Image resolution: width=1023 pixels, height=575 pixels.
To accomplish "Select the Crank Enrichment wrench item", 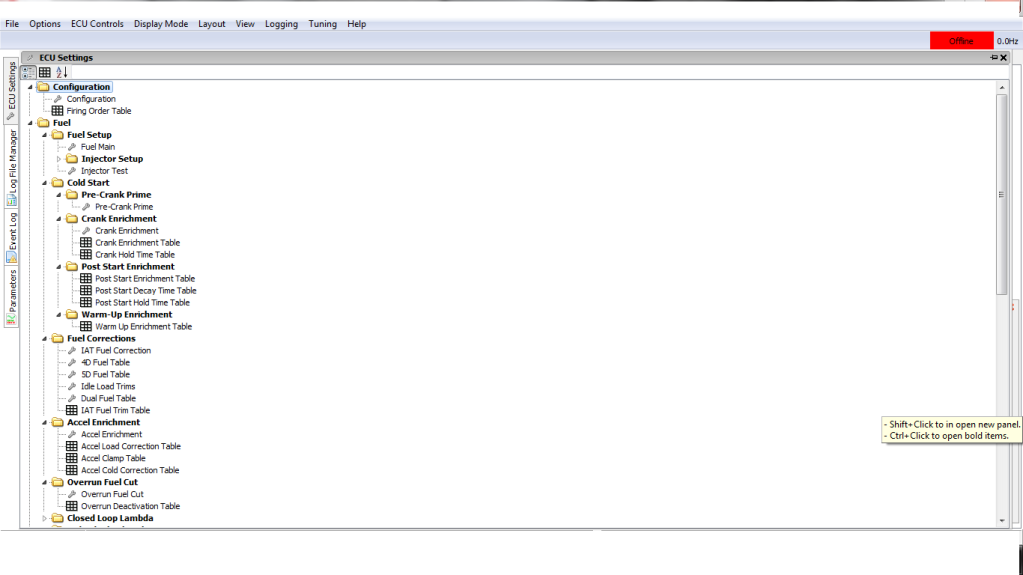I will coord(127,230).
